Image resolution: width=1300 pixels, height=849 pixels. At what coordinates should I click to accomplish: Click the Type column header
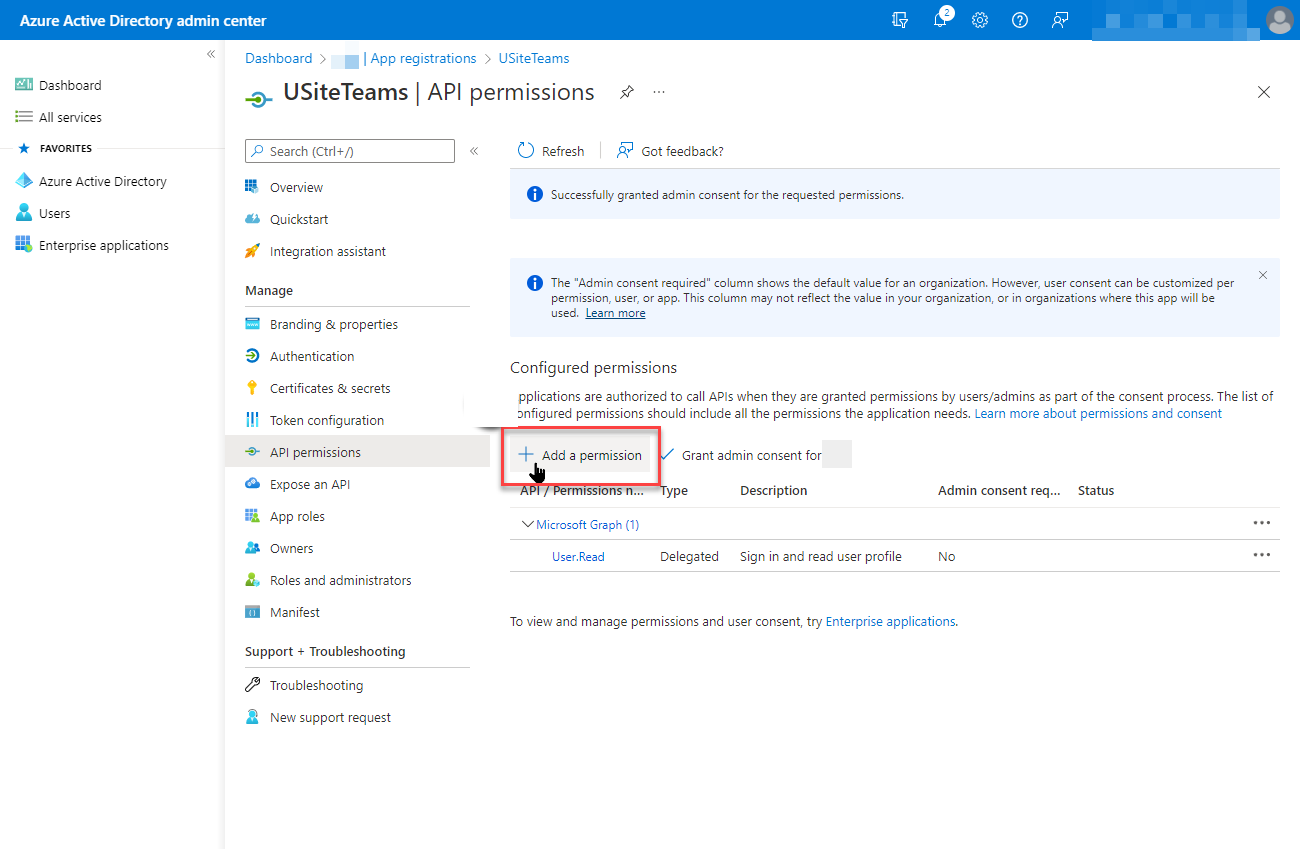point(674,490)
